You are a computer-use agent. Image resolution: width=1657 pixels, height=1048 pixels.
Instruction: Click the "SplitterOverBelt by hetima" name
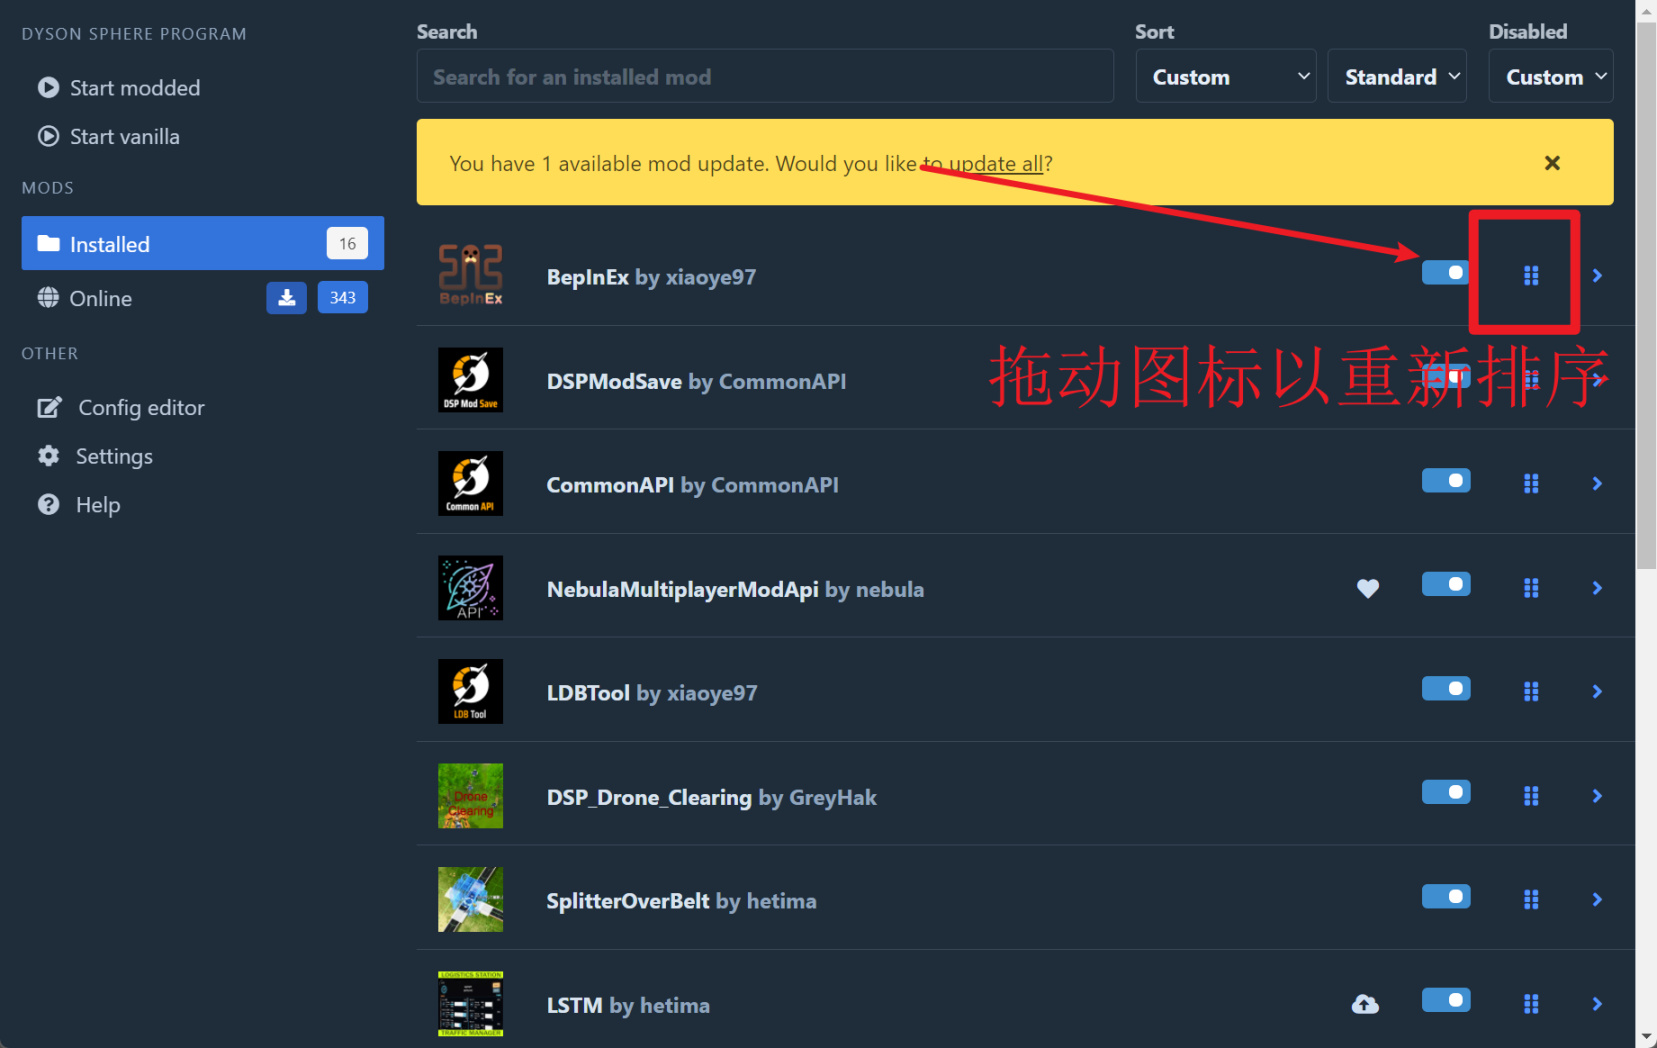(681, 901)
